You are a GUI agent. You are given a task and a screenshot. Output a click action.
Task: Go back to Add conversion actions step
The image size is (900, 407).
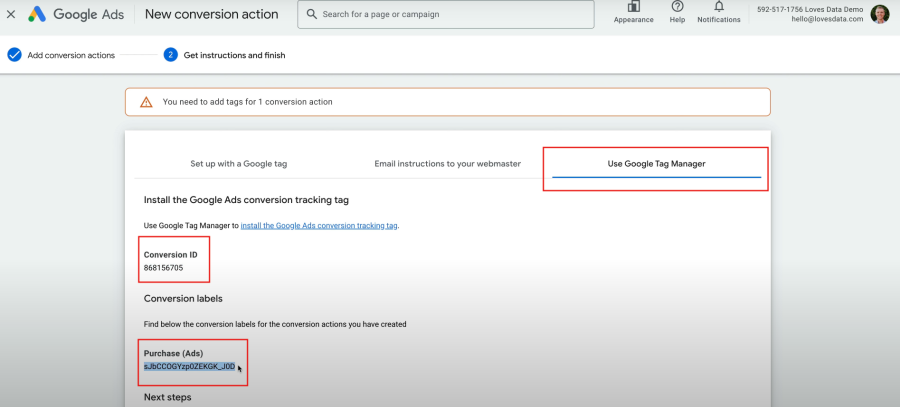tap(71, 55)
